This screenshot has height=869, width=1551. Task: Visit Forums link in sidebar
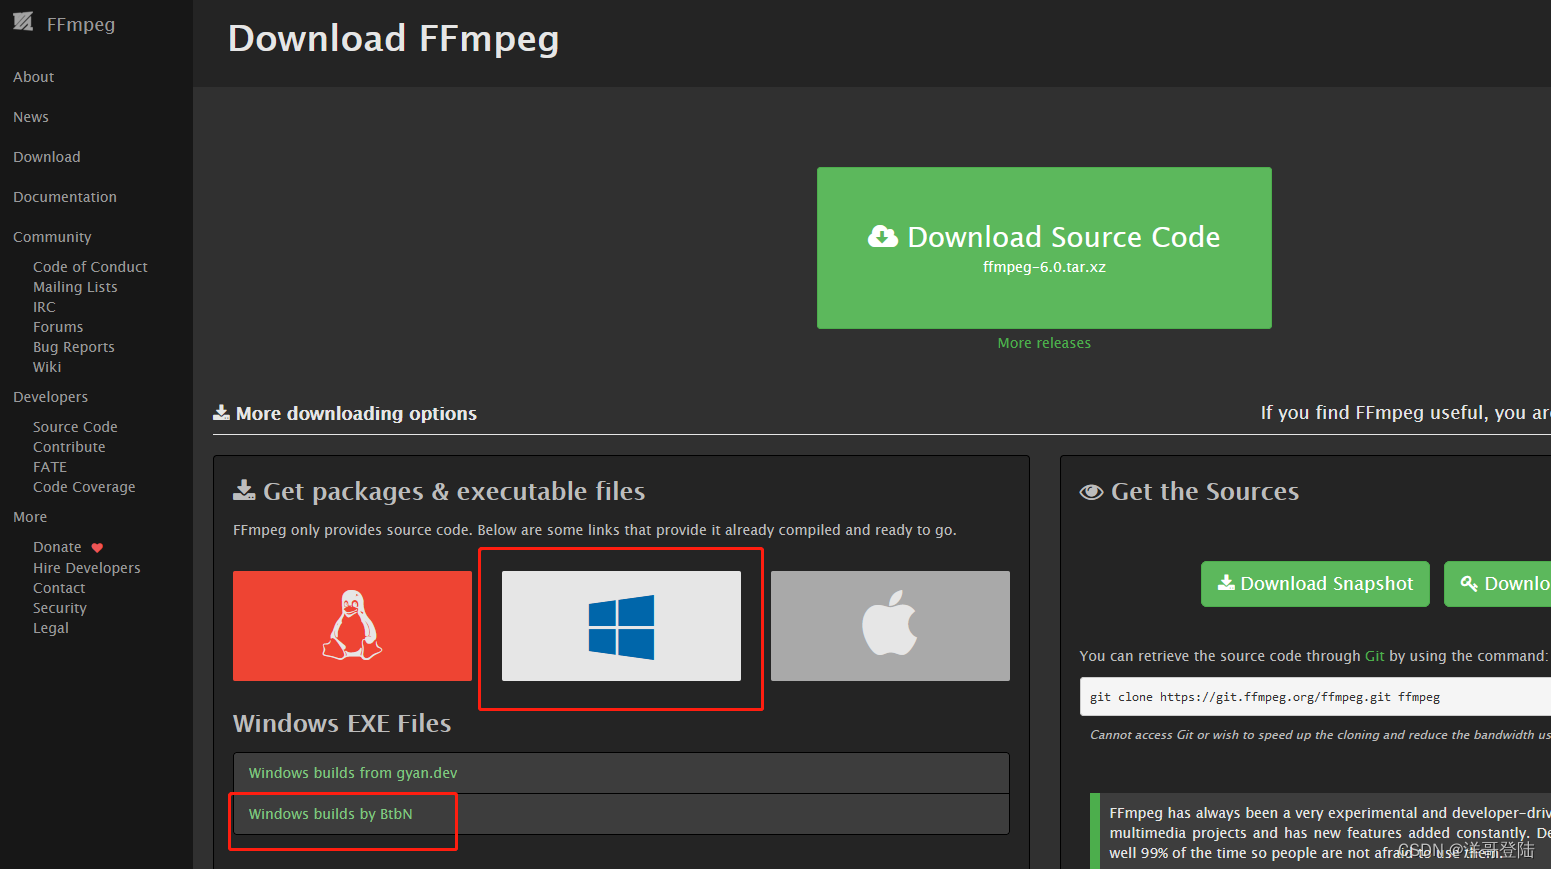(x=58, y=327)
